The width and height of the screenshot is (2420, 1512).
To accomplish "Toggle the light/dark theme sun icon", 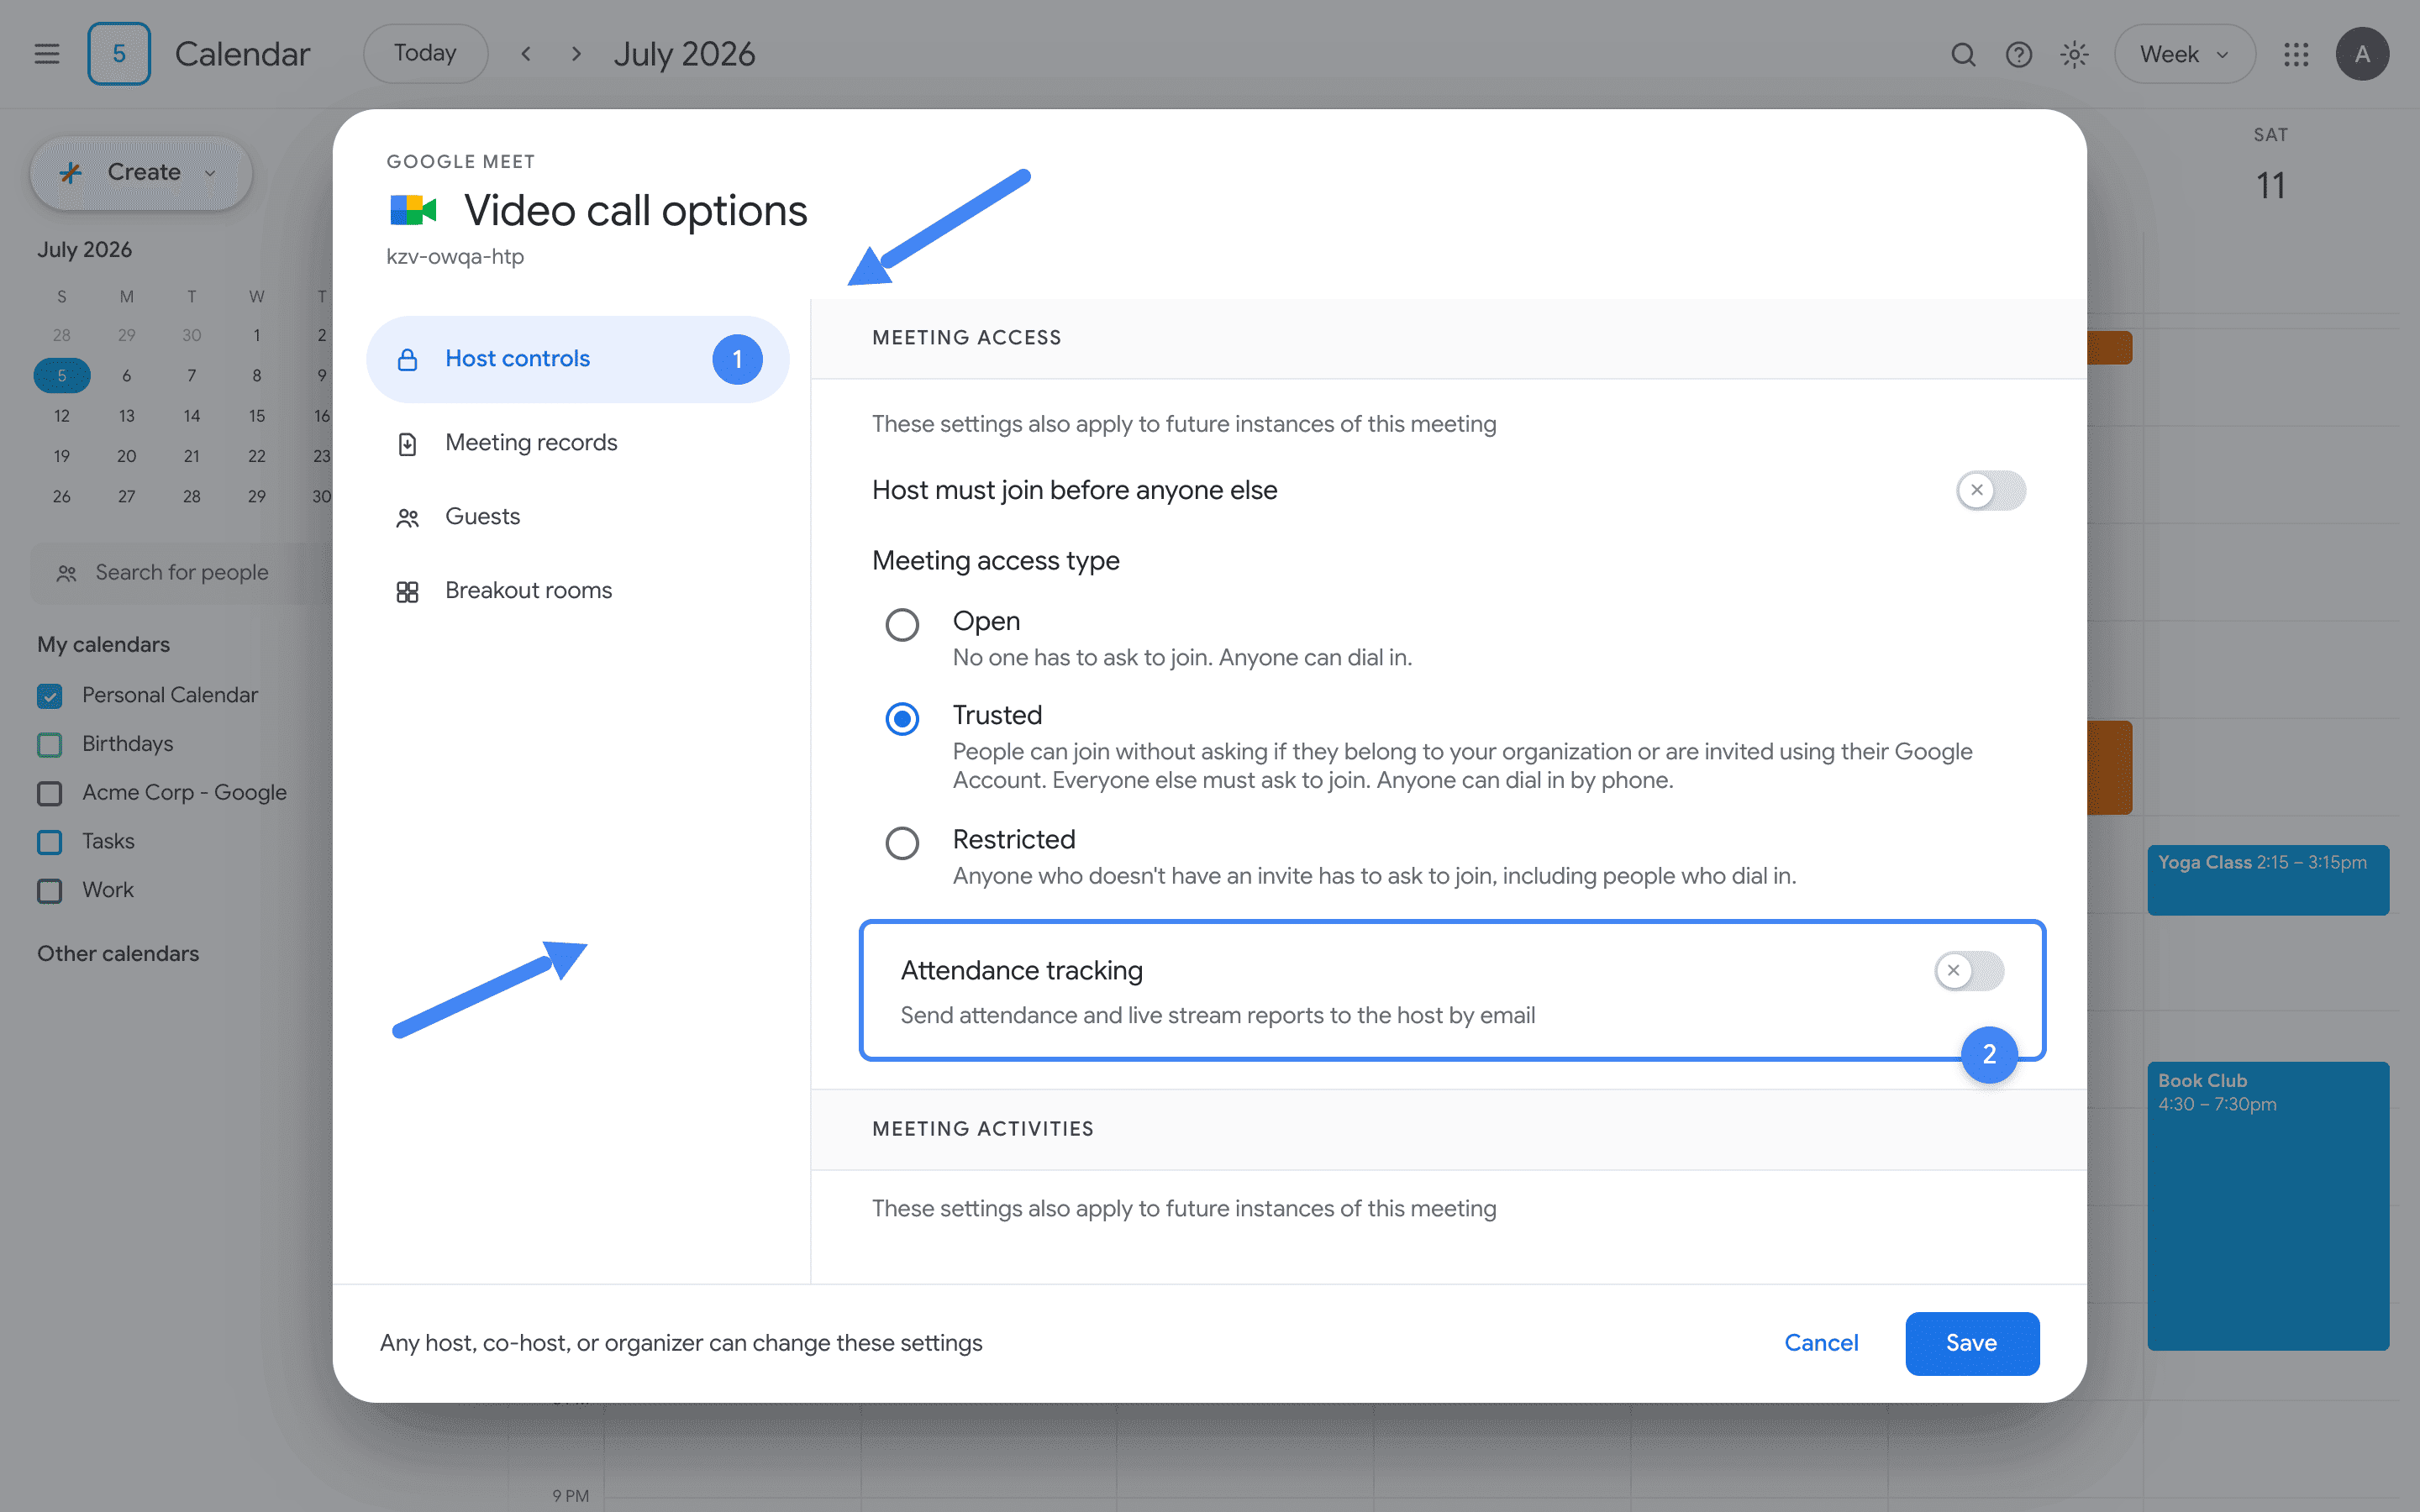I will (2075, 54).
